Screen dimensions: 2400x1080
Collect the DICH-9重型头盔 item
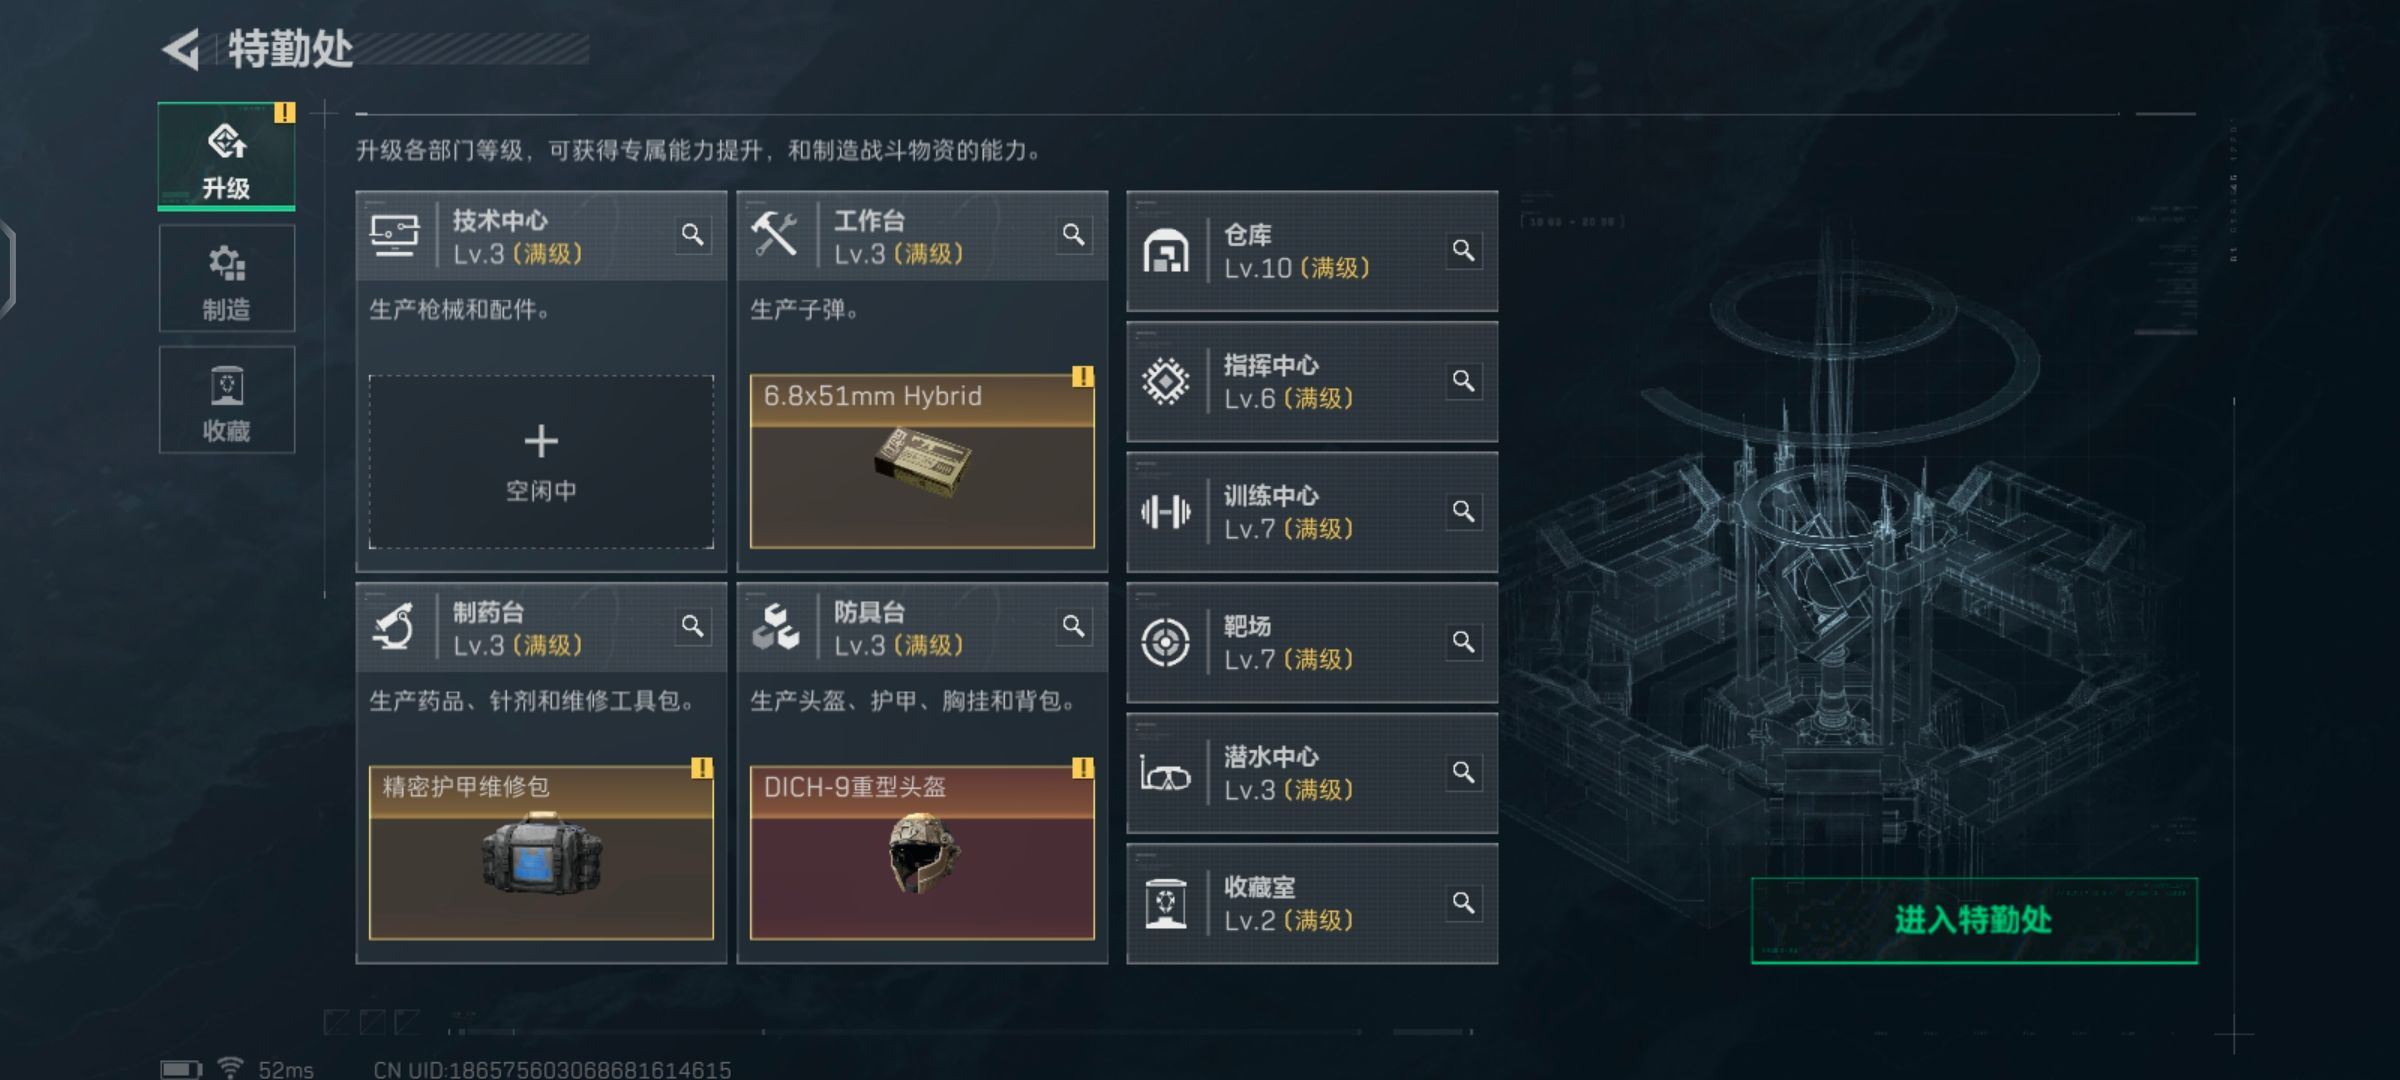[922, 853]
